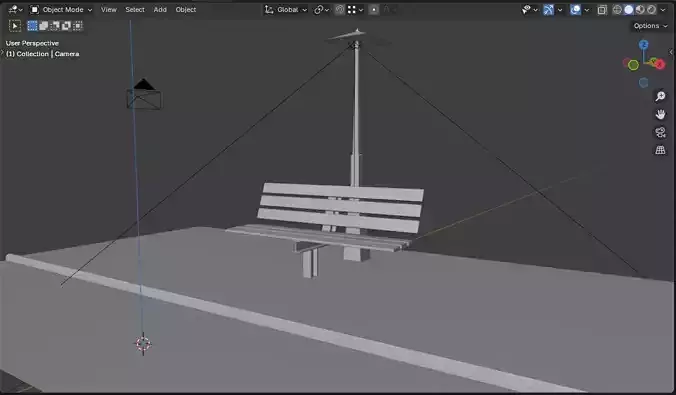Open the View menu
Image resolution: width=676 pixels, height=395 pixels.
[109, 9]
